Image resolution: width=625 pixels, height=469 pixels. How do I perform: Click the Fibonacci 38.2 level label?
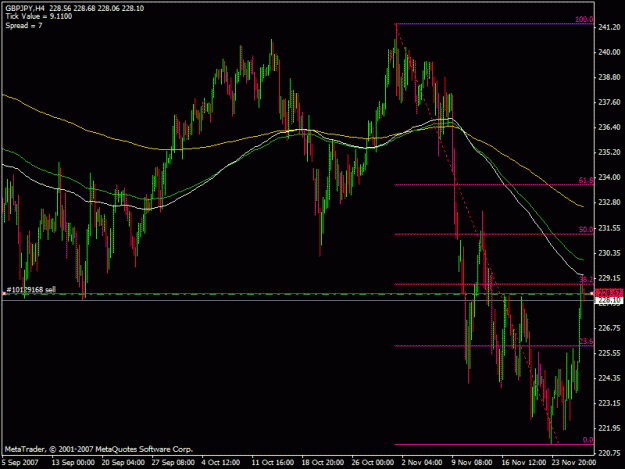pos(586,279)
